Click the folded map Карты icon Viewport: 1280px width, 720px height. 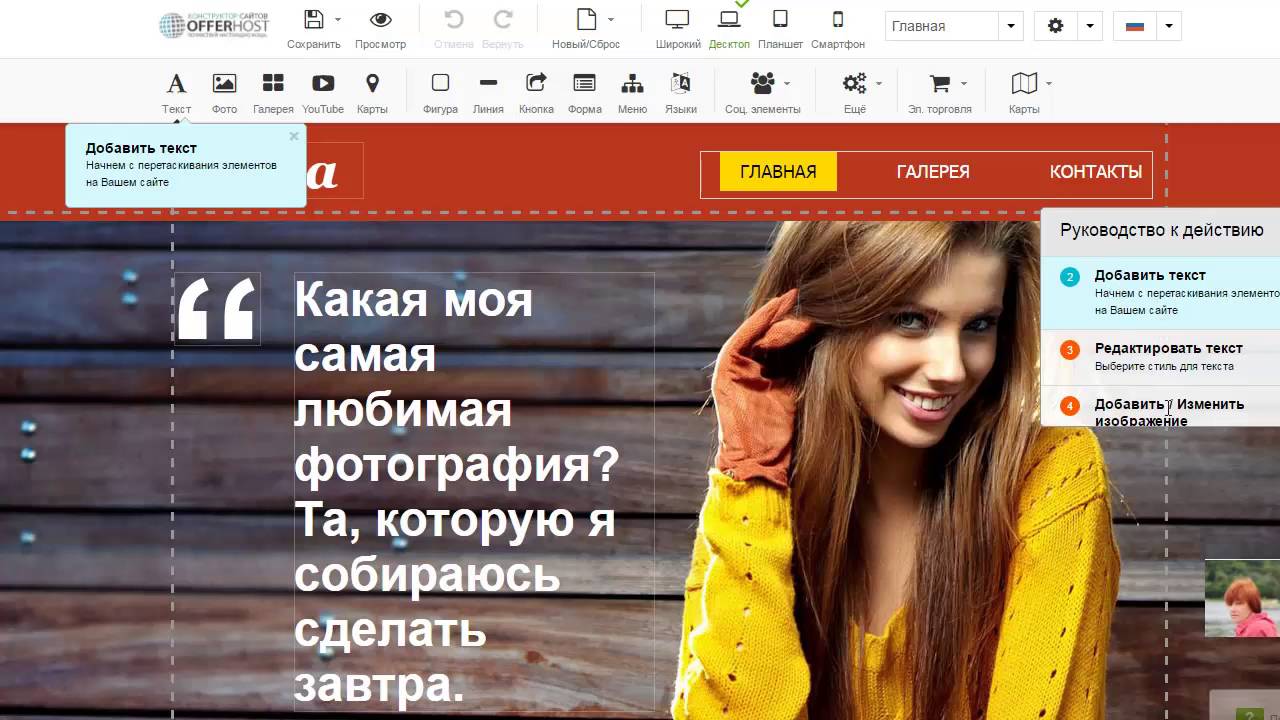click(x=1024, y=83)
